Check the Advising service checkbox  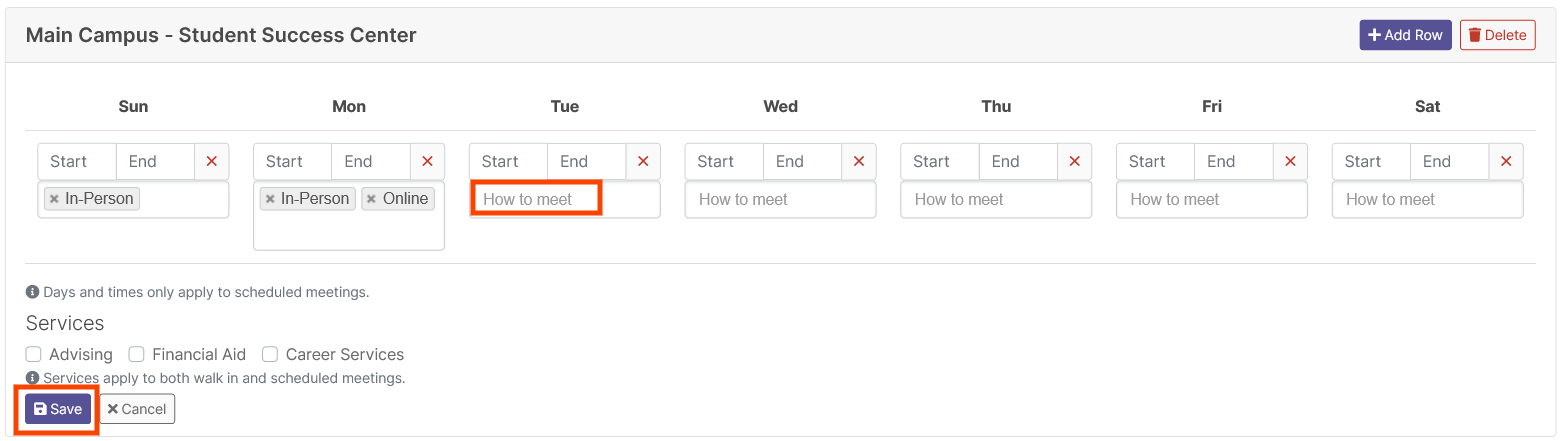pyautogui.click(x=33, y=354)
